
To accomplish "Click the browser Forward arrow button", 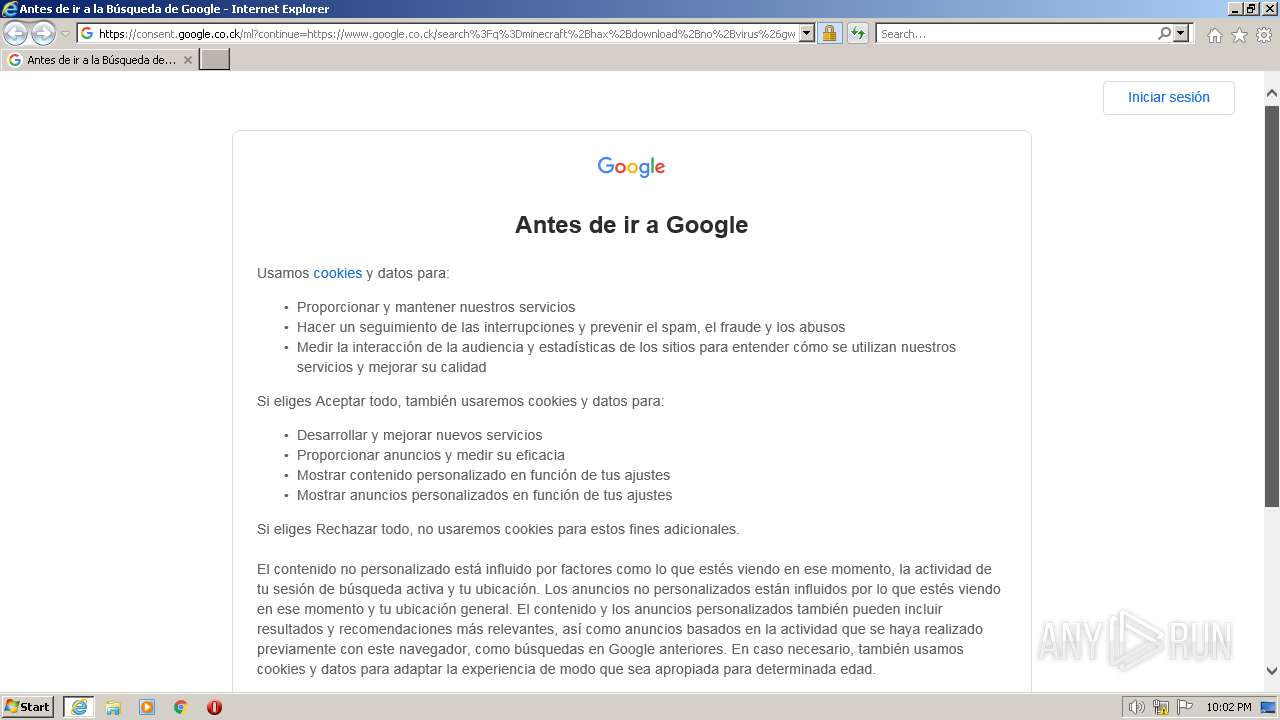I will tap(43, 34).
